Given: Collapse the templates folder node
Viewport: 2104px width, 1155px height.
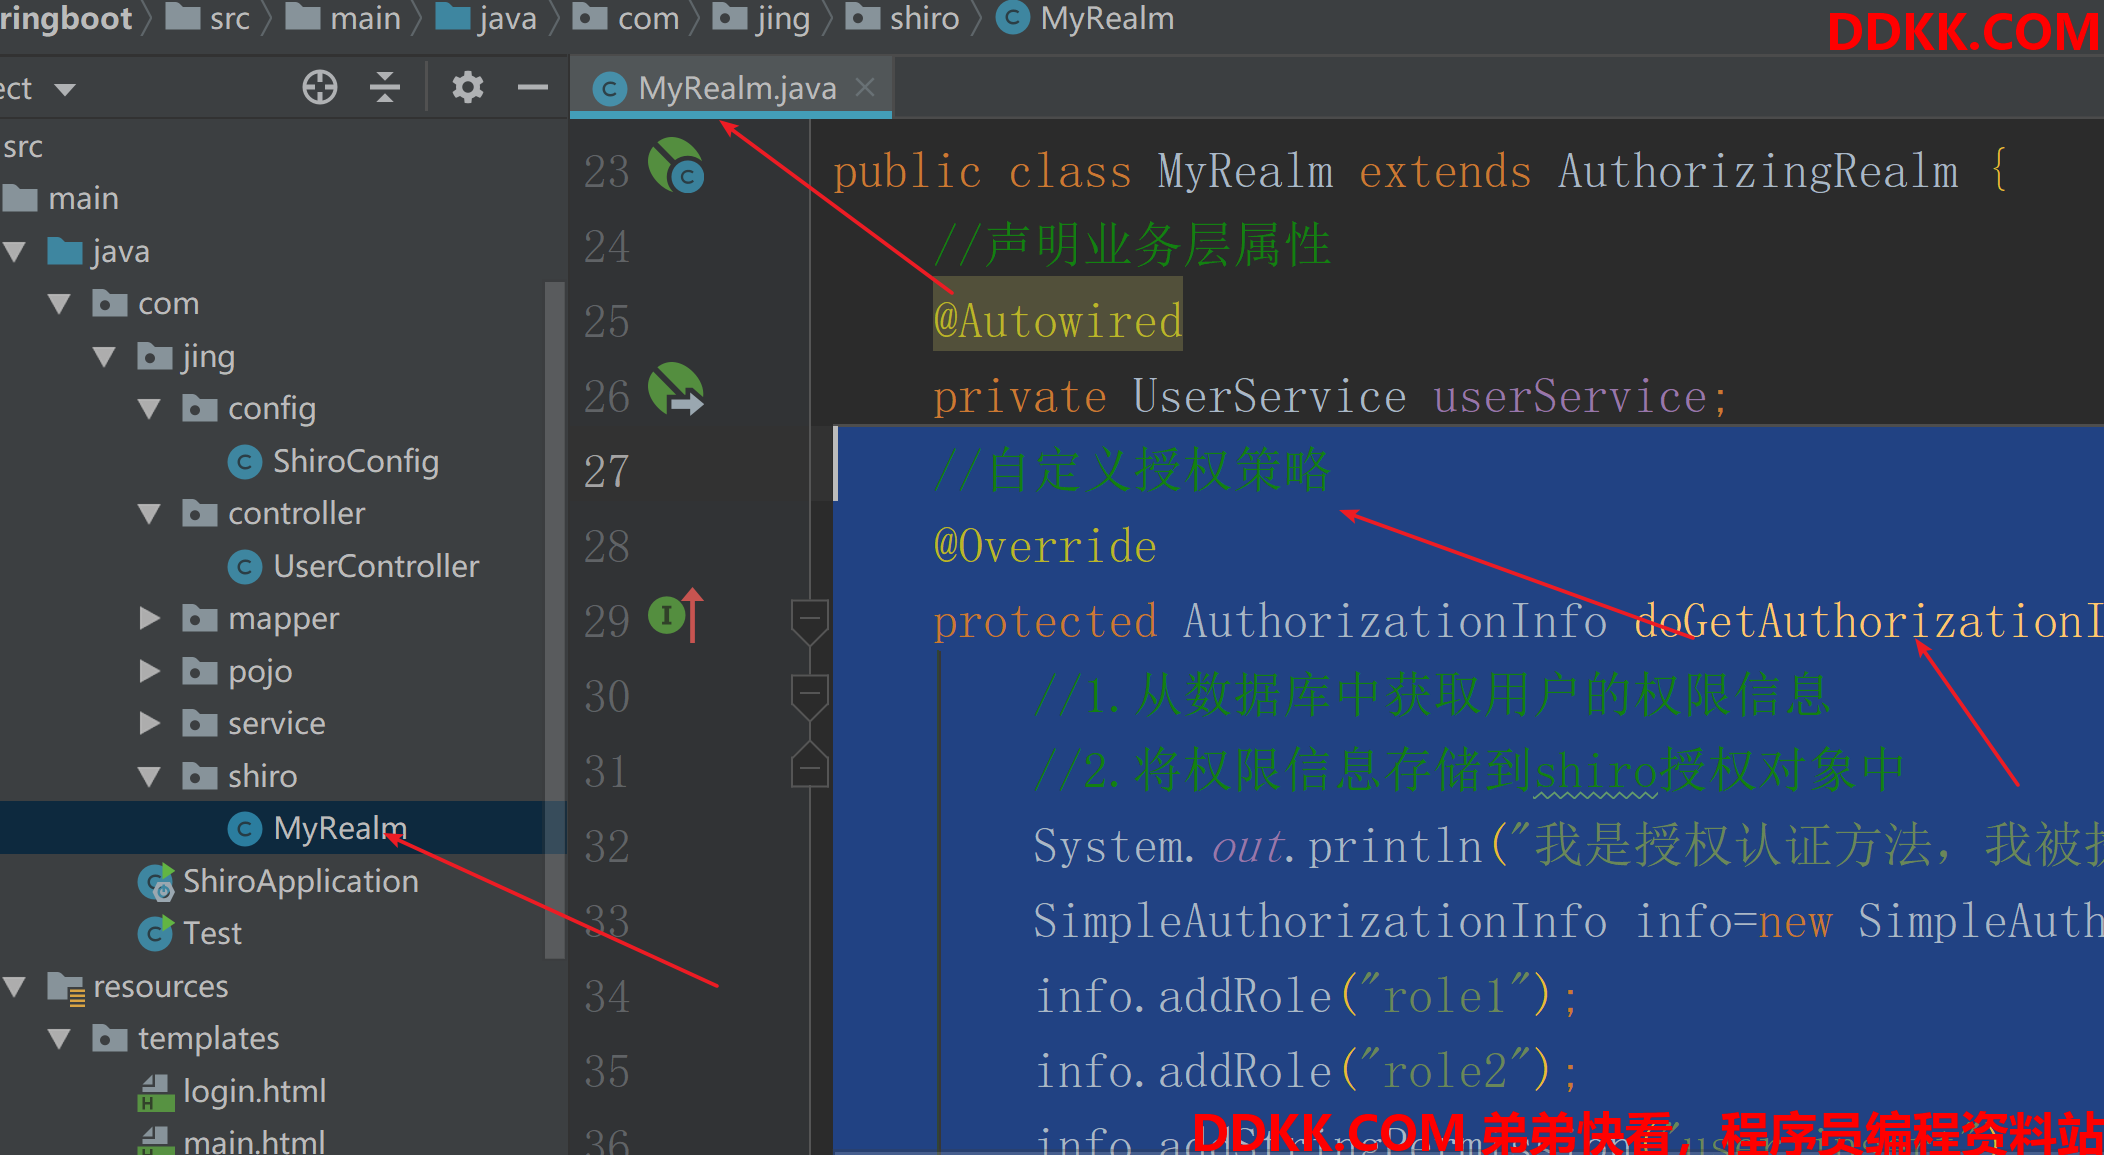Looking at the screenshot, I should coord(59,1038).
